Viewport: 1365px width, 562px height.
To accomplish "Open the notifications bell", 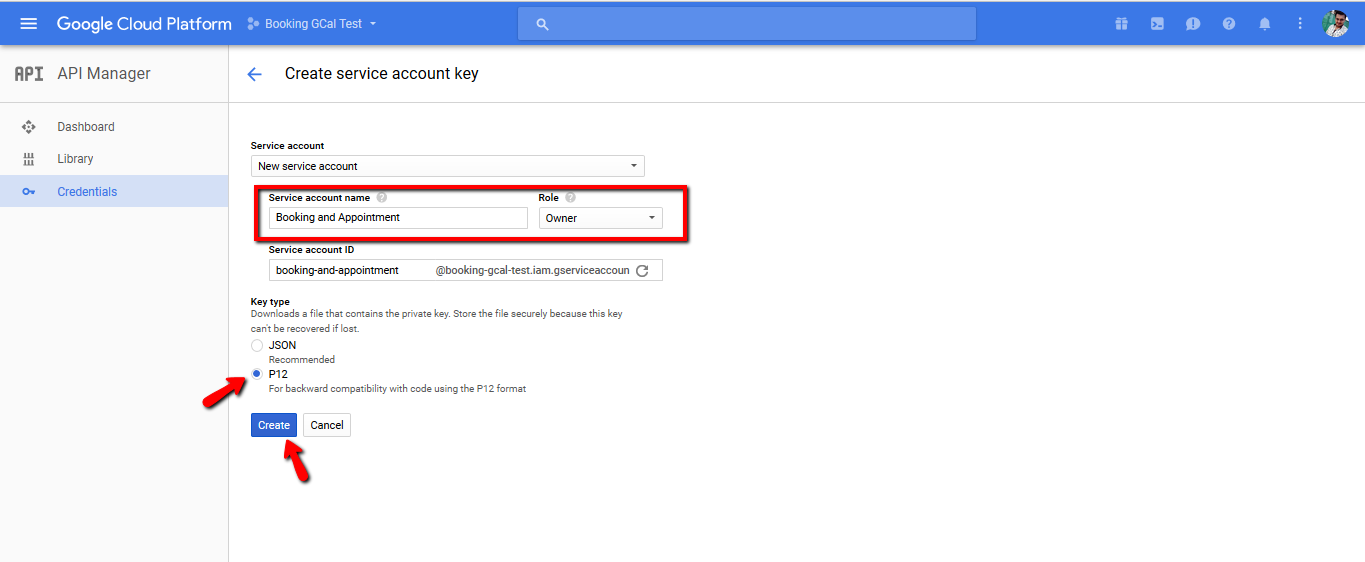I will click(1265, 24).
